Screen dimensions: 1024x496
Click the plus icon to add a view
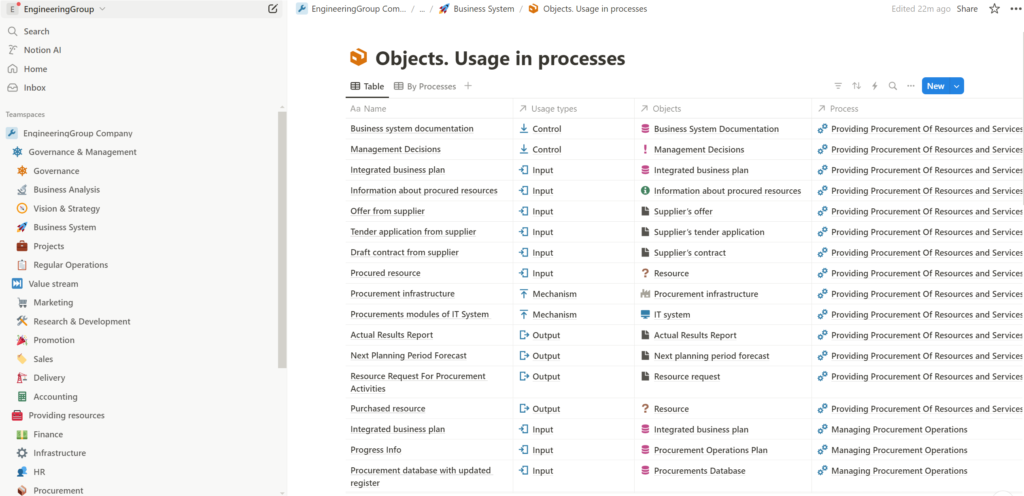468,86
